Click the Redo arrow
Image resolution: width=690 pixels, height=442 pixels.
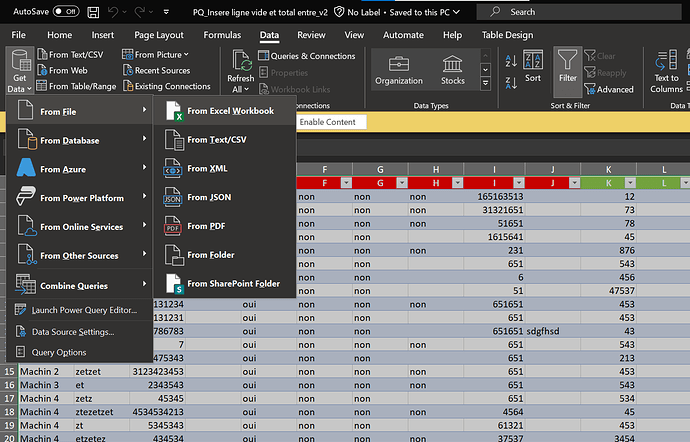point(139,12)
